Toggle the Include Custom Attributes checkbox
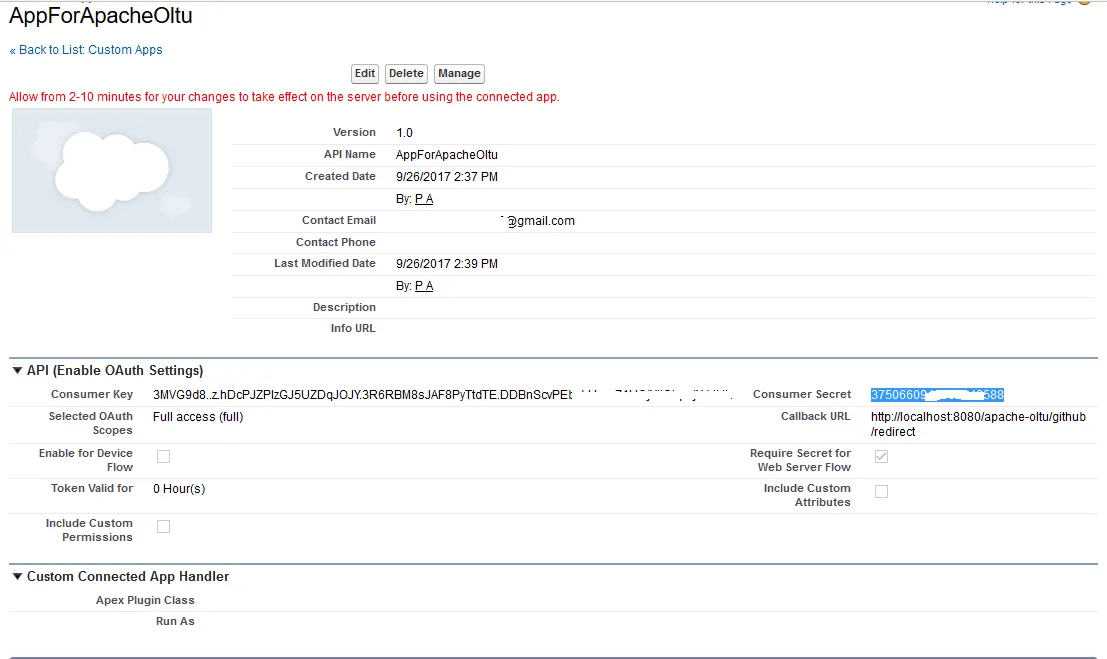1107x659 pixels. (x=881, y=492)
